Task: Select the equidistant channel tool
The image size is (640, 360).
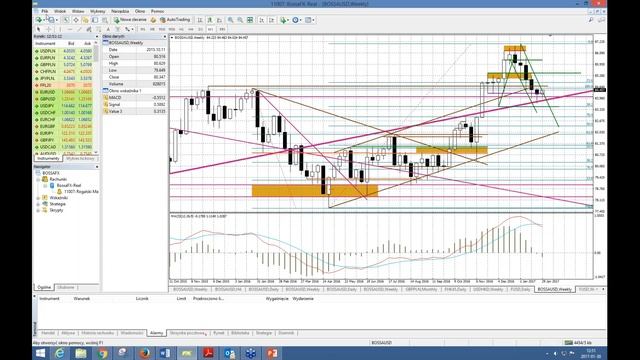Action: tap(89, 29)
